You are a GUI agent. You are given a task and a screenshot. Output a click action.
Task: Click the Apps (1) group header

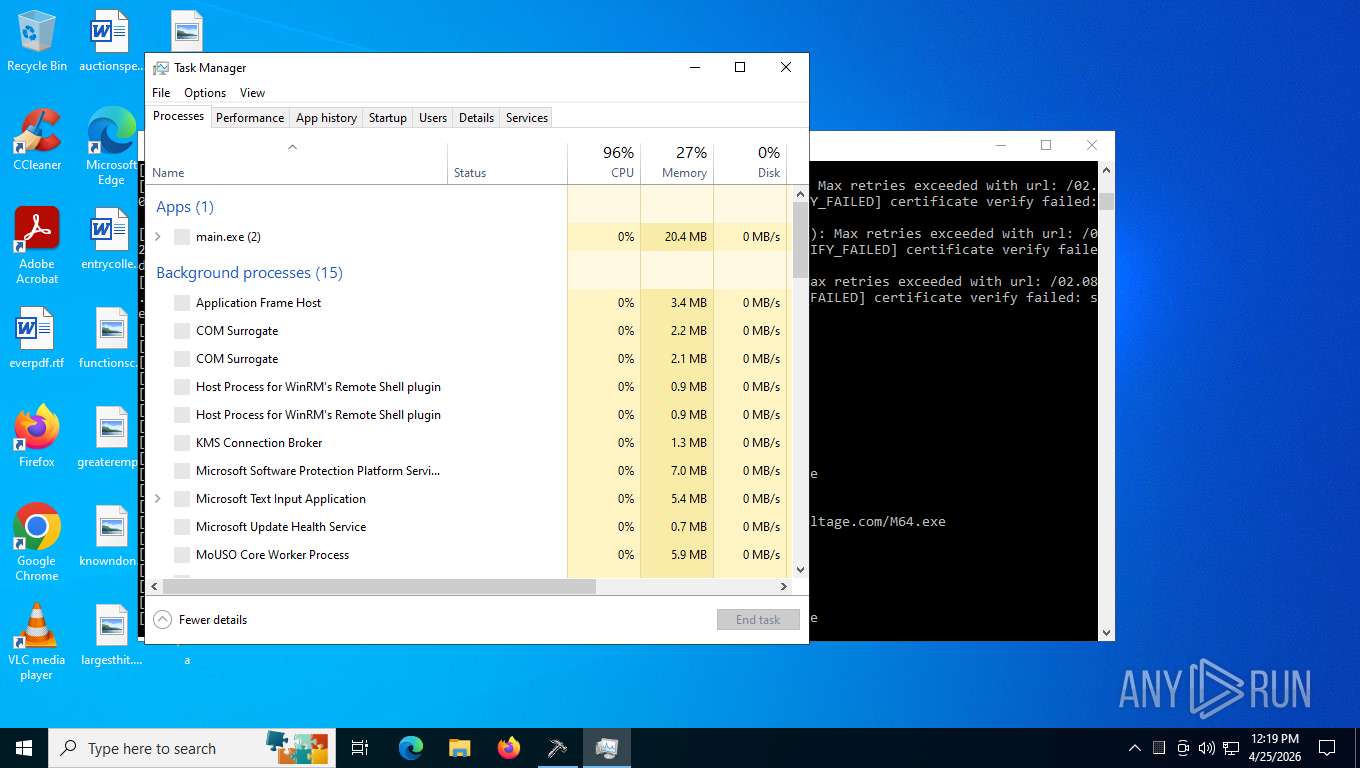click(x=185, y=207)
